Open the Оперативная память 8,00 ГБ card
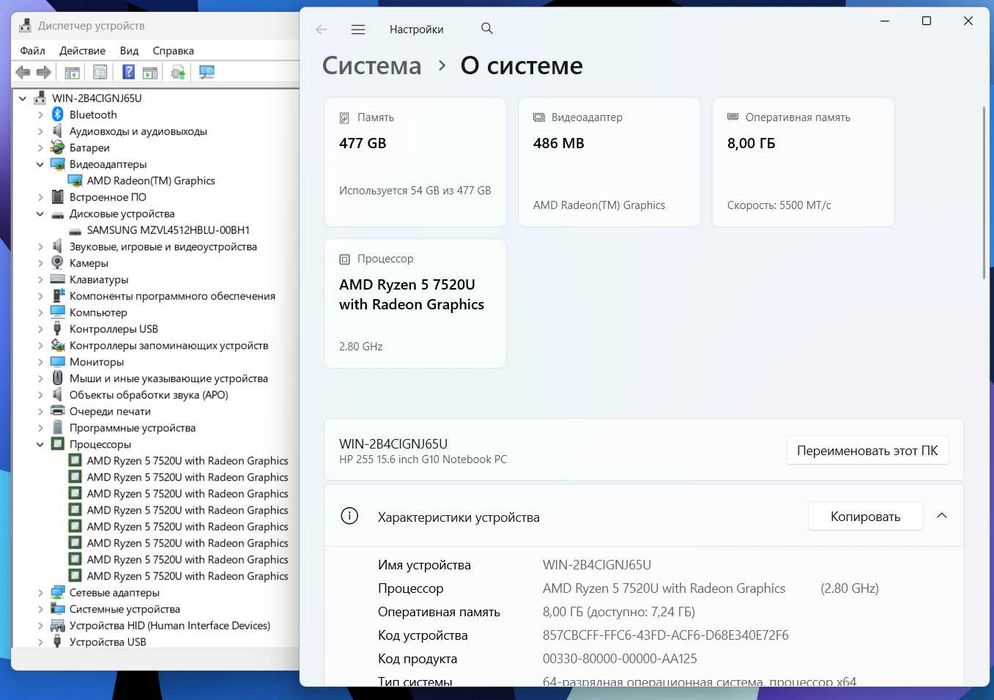Viewport: 994px width, 700px height. (803, 162)
